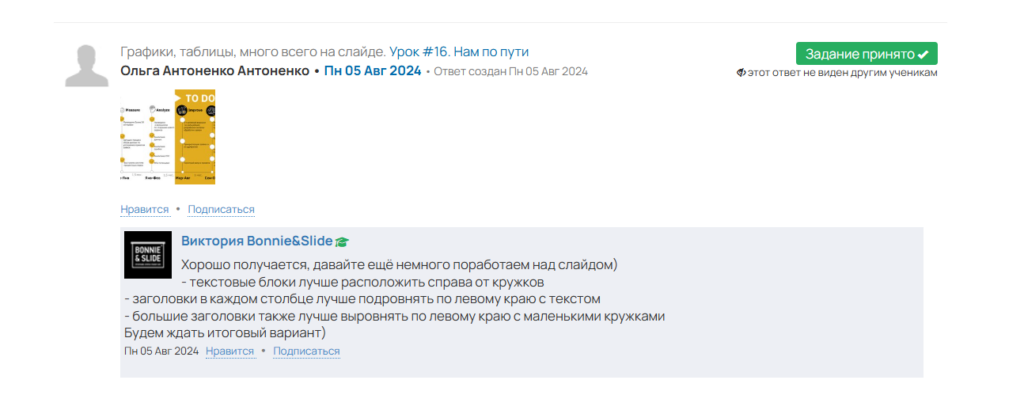This screenshot has width=1024, height=395.
Task: Click the crossed-eye icon near visibility note
Action: pos(741,72)
